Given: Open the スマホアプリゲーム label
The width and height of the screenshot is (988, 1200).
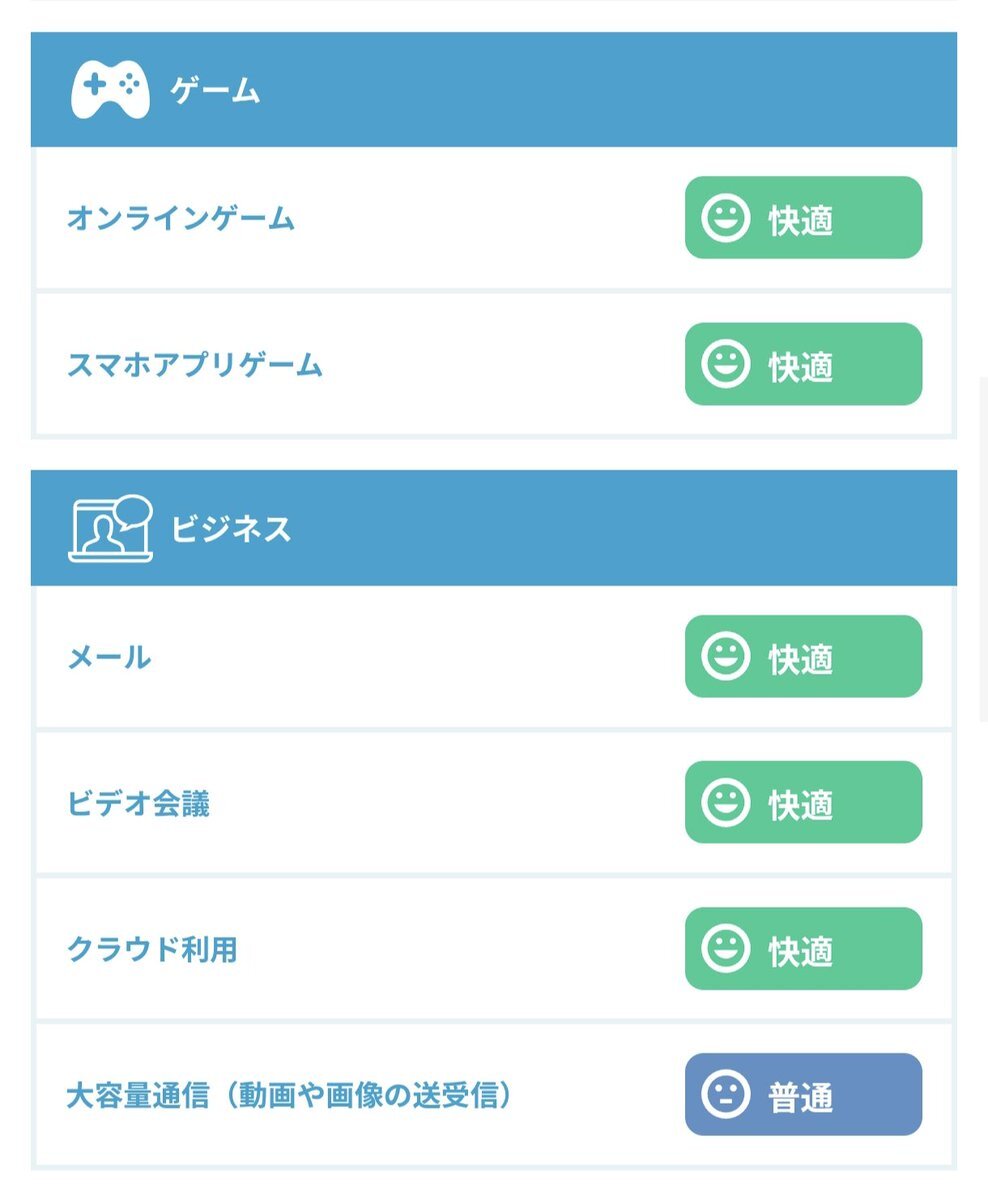Looking at the screenshot, I should click(195, 364).
